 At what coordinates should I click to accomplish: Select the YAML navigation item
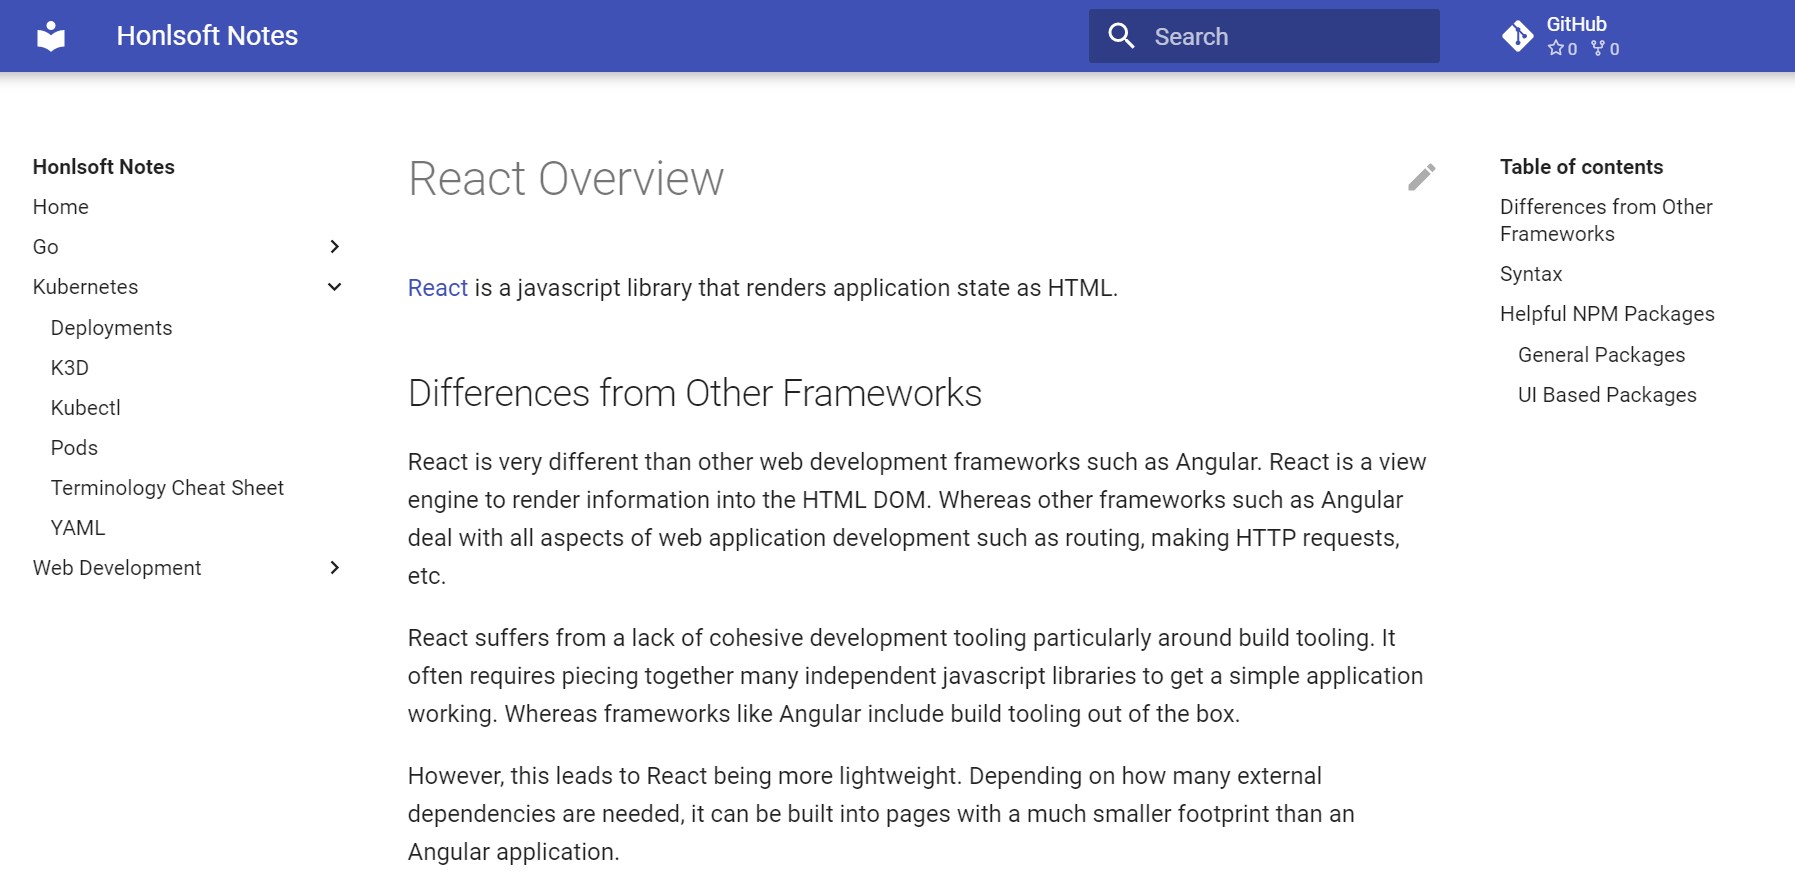pyautogui.click(x=78, y=528)
